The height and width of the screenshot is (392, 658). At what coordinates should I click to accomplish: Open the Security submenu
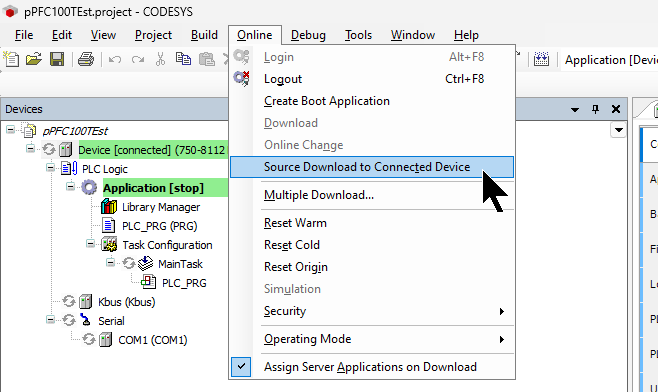(x=372, y=311)
